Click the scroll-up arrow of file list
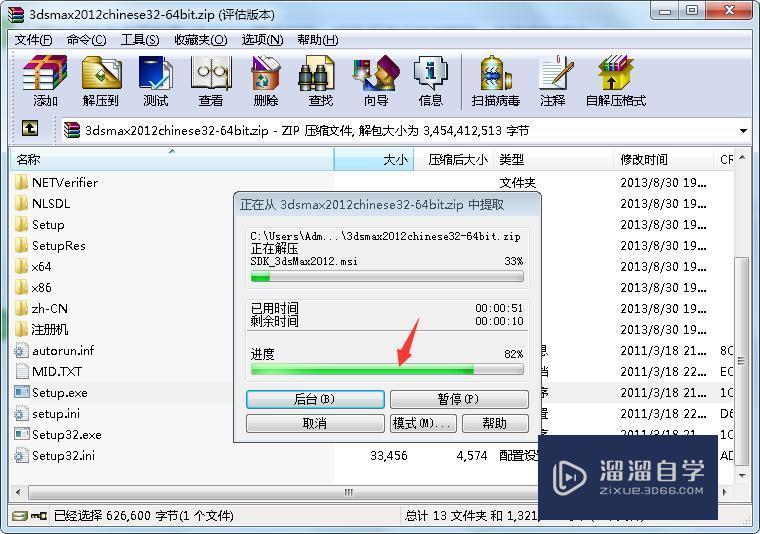 coord(742,158)
